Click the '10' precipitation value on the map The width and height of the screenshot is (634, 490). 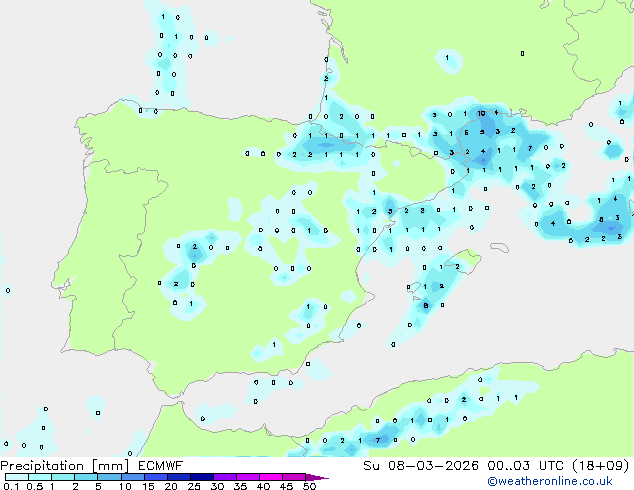tap(481, 114)
